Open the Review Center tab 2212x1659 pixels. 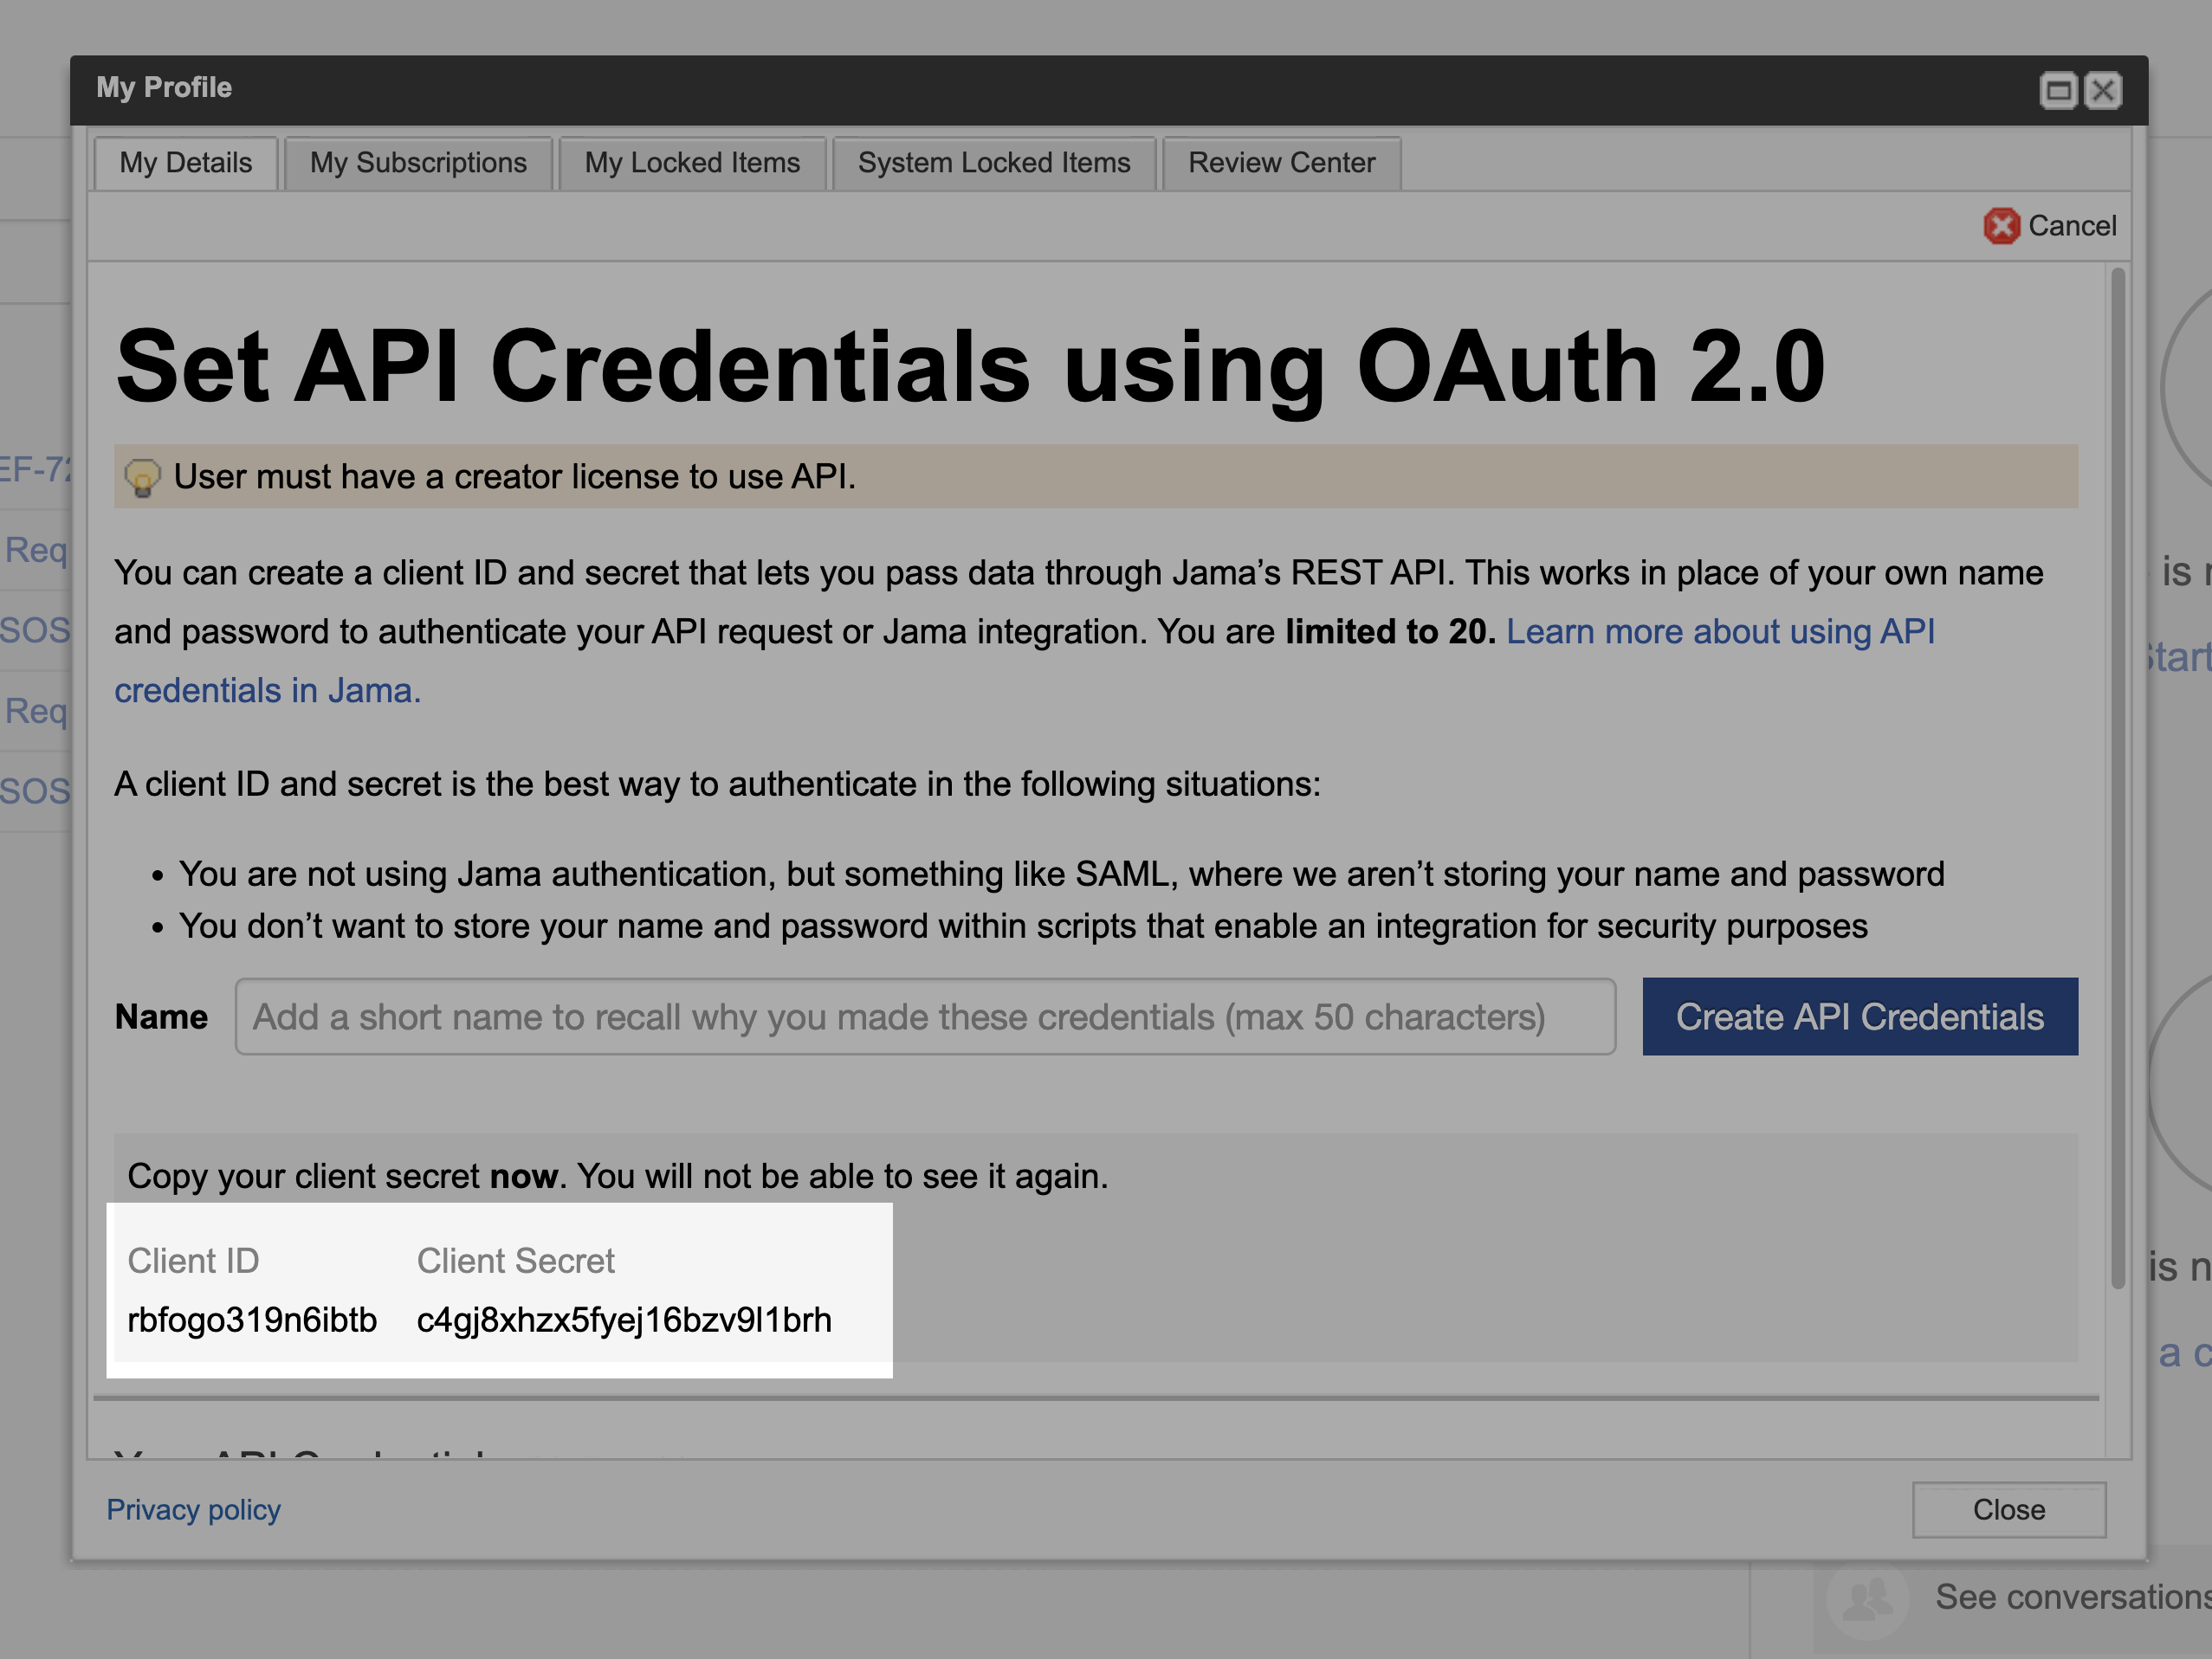pos(1281,163)
